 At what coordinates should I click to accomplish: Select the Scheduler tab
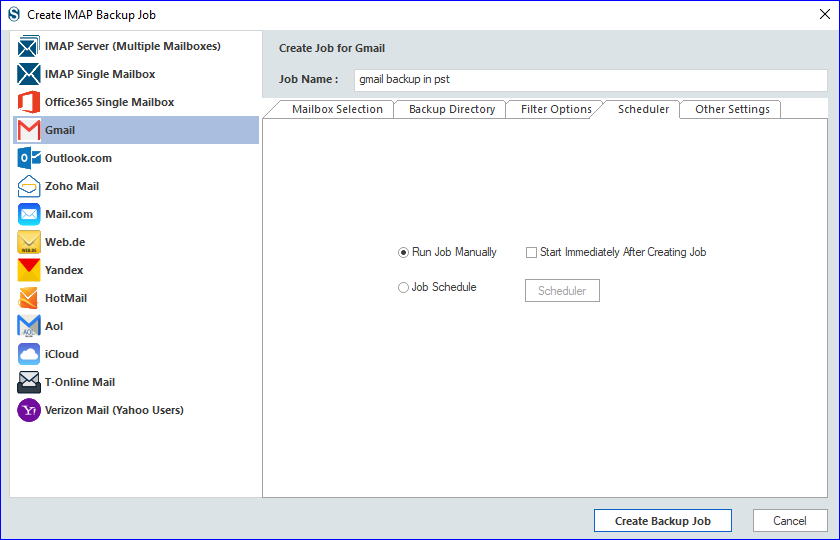click(x=643, y=109)
